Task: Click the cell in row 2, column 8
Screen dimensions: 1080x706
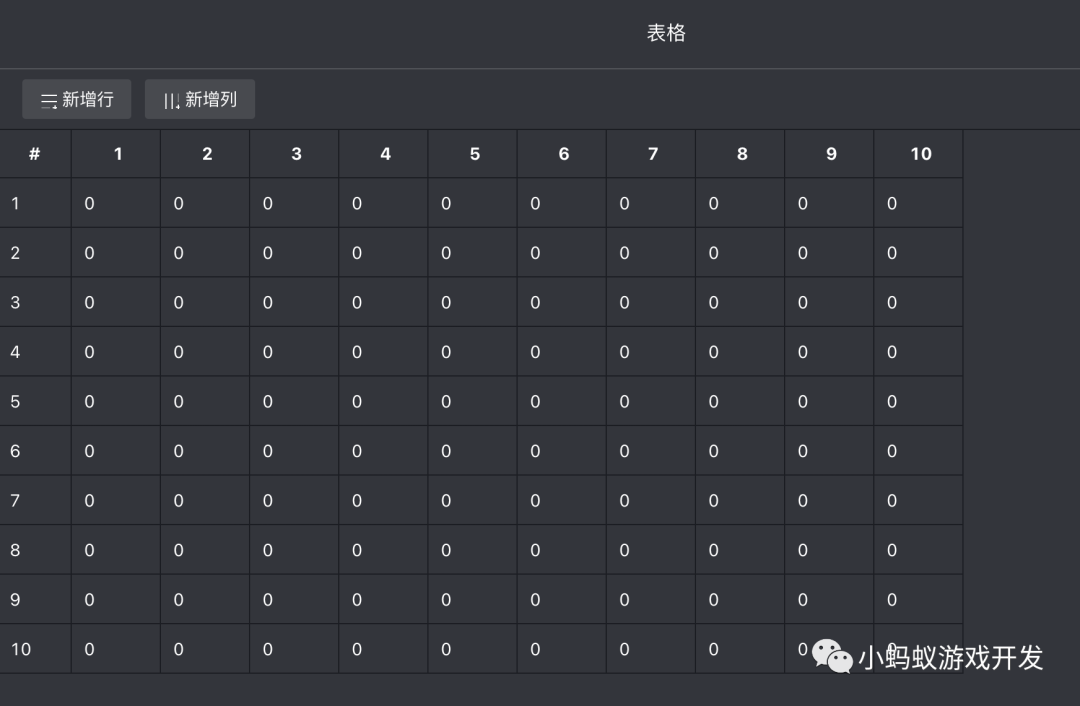Action: (740, 253)
